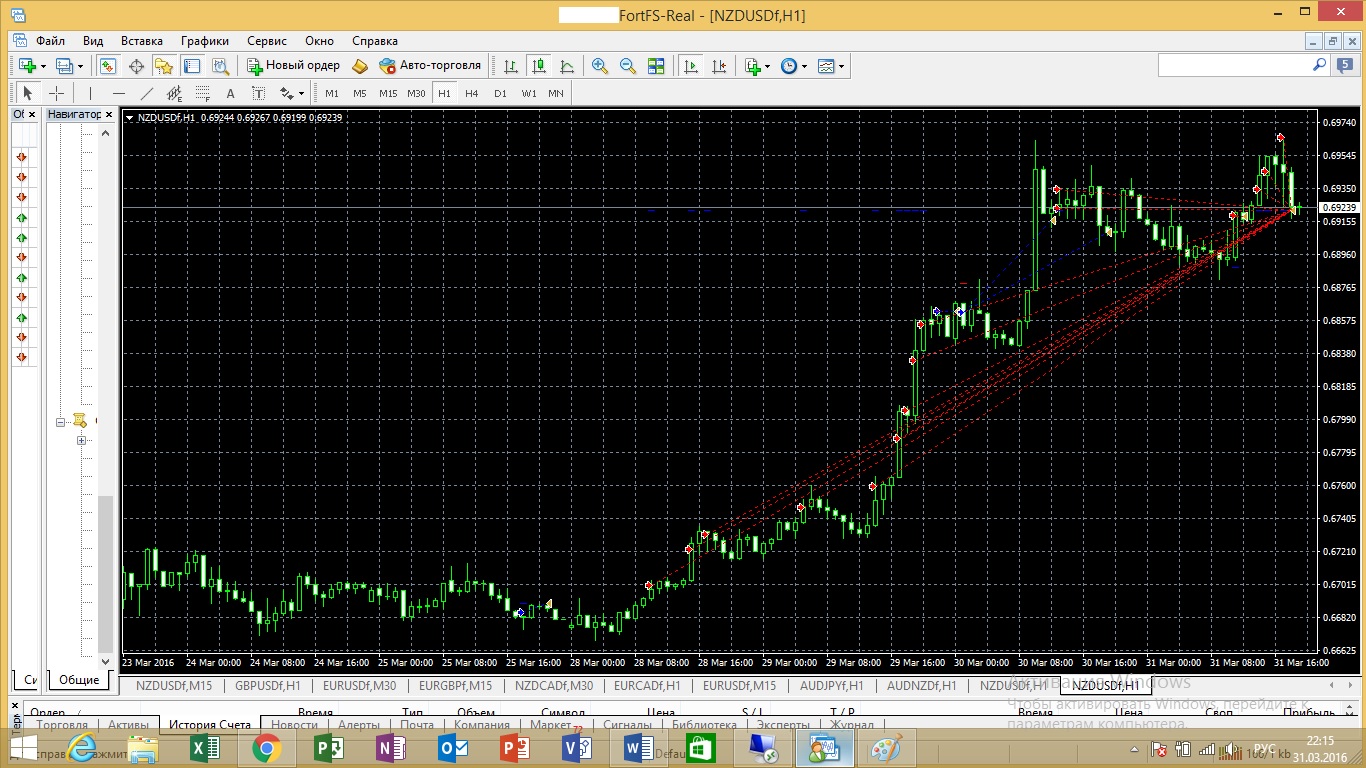Open chart templates dropdown
The width and height of the screenshot is (1366, 768).
coord(831,66)
